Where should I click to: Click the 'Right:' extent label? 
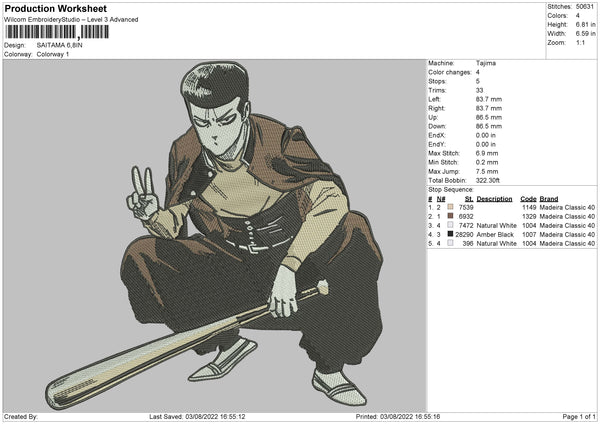[x=436, y=108]
